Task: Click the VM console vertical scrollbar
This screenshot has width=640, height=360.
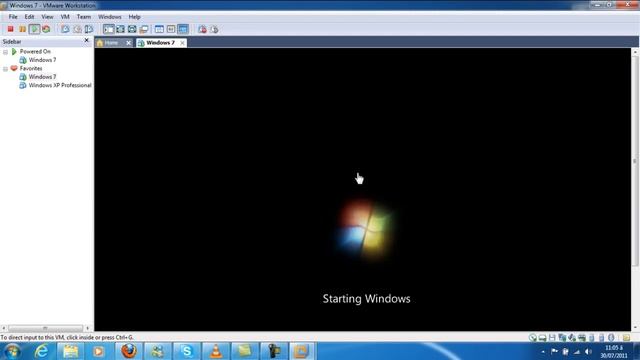Action: coord(635,161)
